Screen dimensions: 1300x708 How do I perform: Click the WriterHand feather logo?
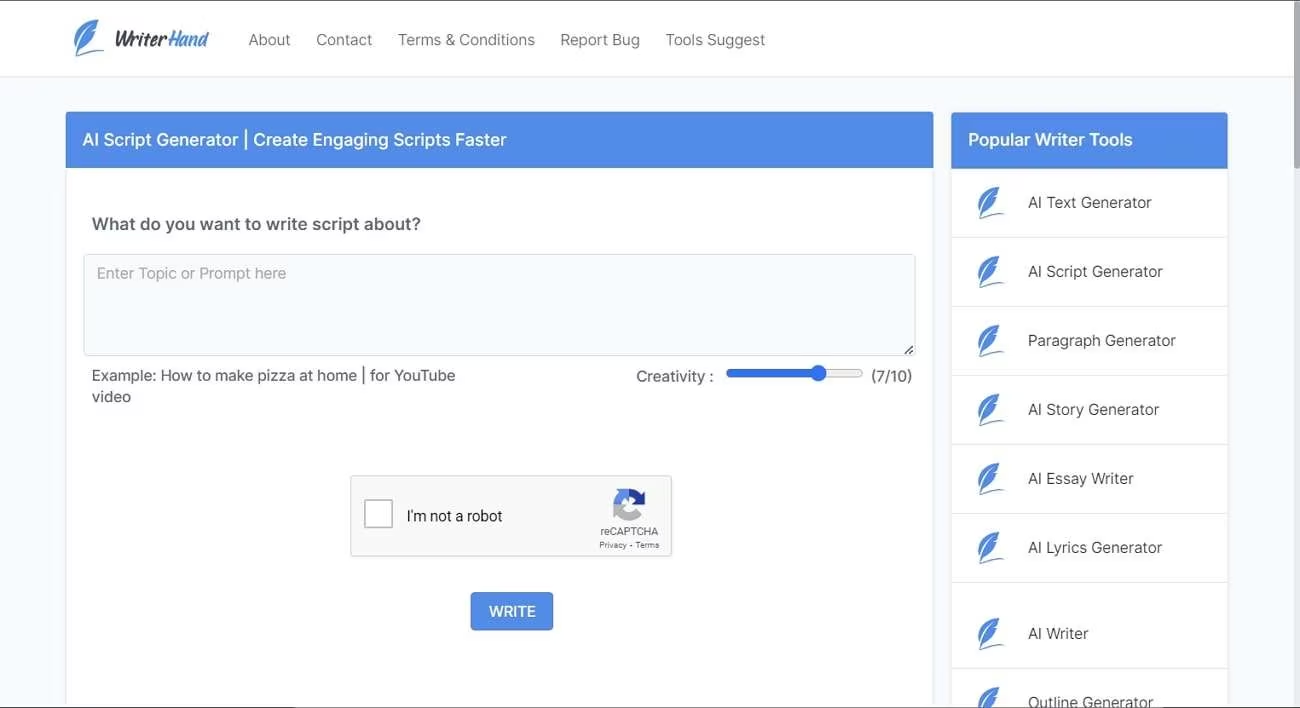pos(89,39)
